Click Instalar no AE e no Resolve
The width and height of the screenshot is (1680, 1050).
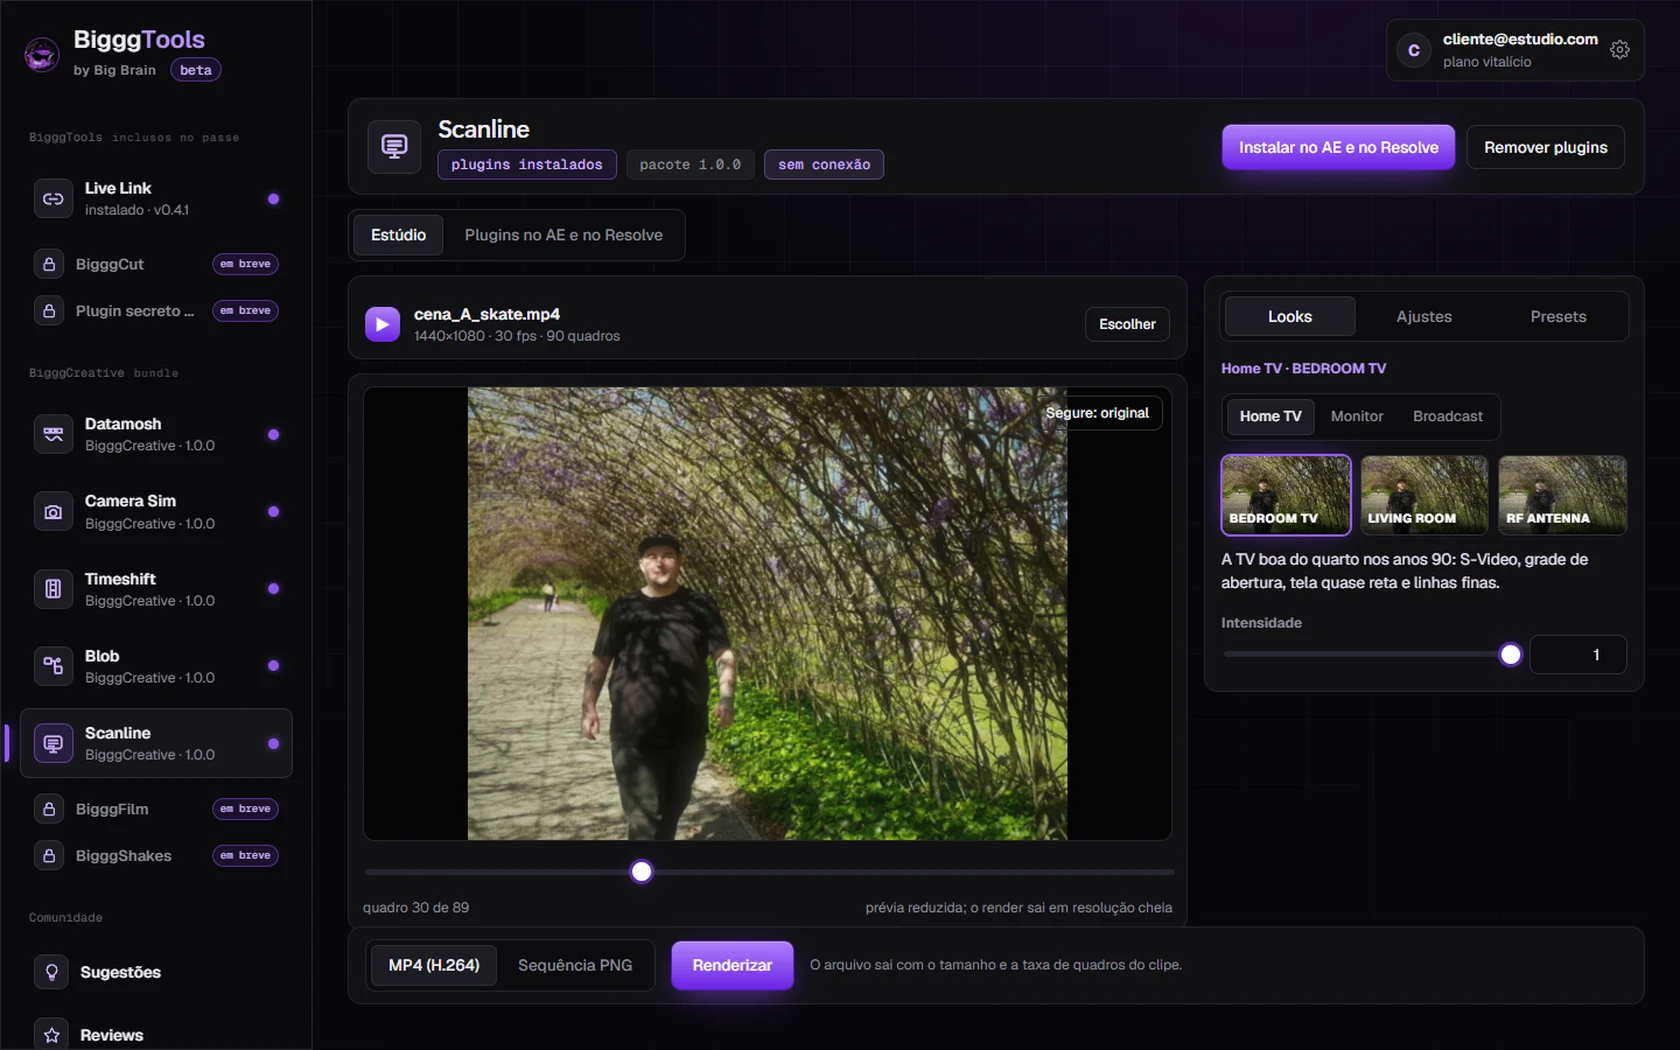pos(1338,147)
